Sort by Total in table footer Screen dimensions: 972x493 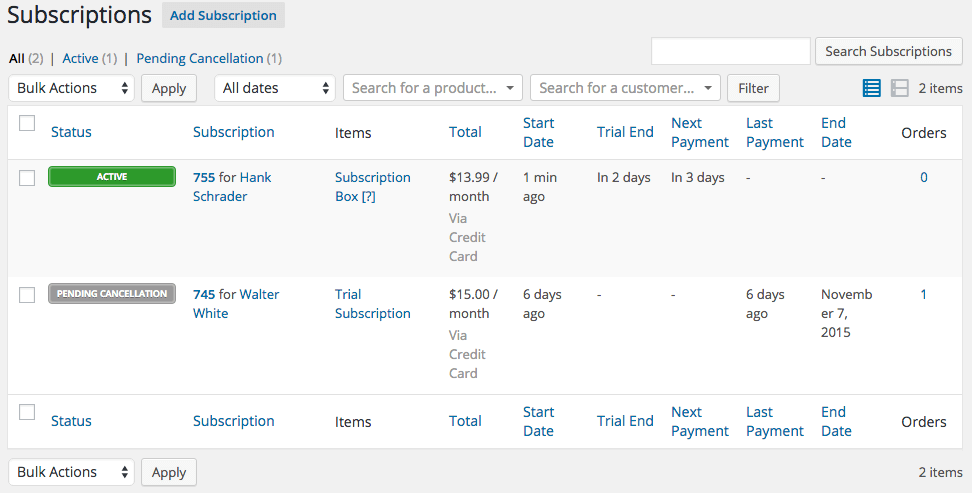tap(466, 421)
